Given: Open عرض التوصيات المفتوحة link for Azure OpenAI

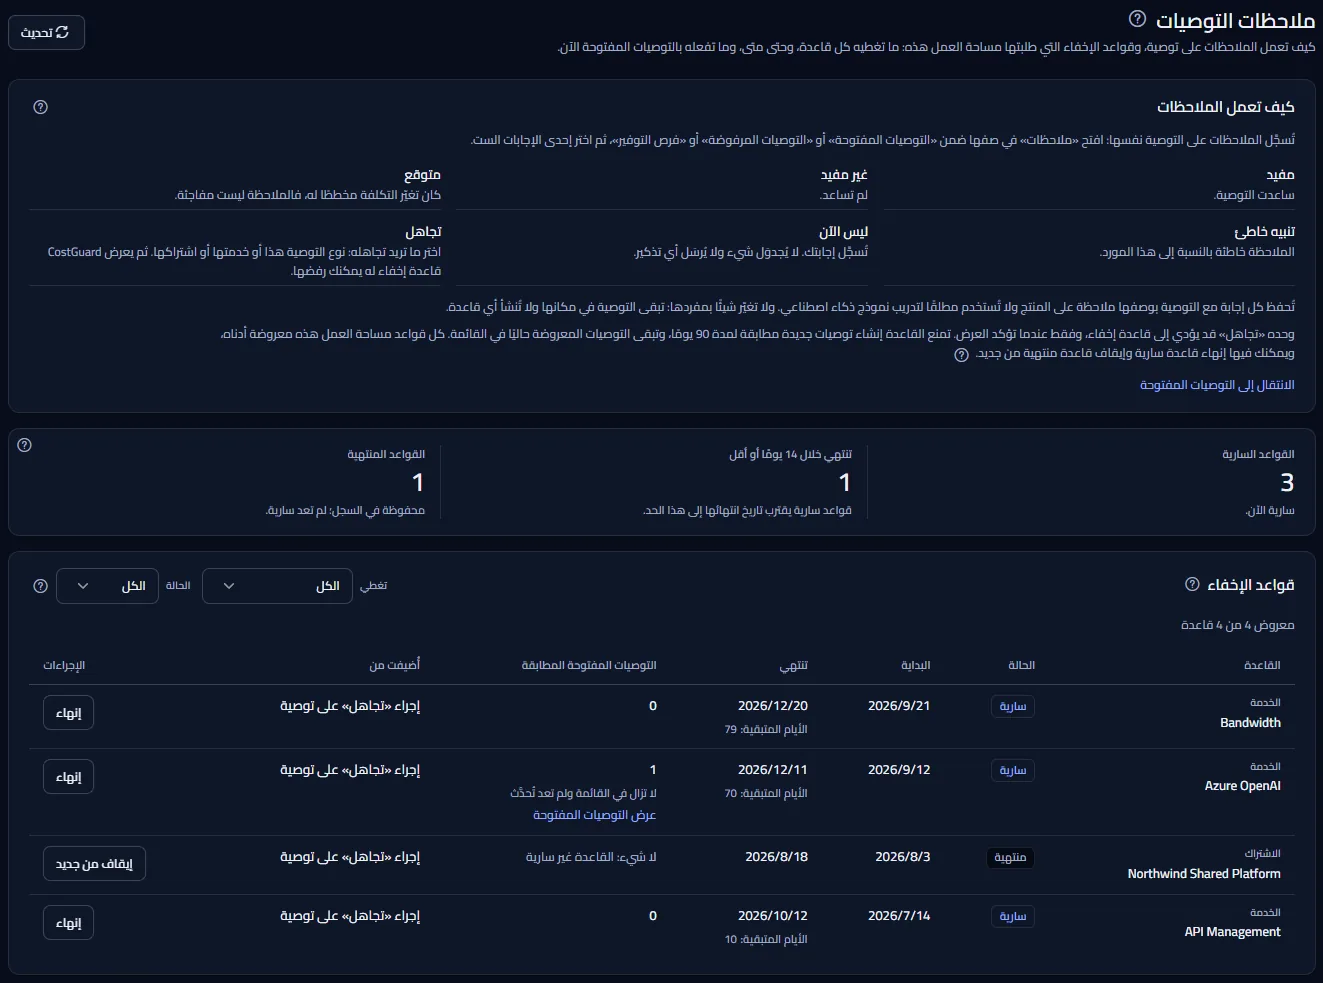Looking at the screenshot, I should pyautogui.click(x=594, y=815).
